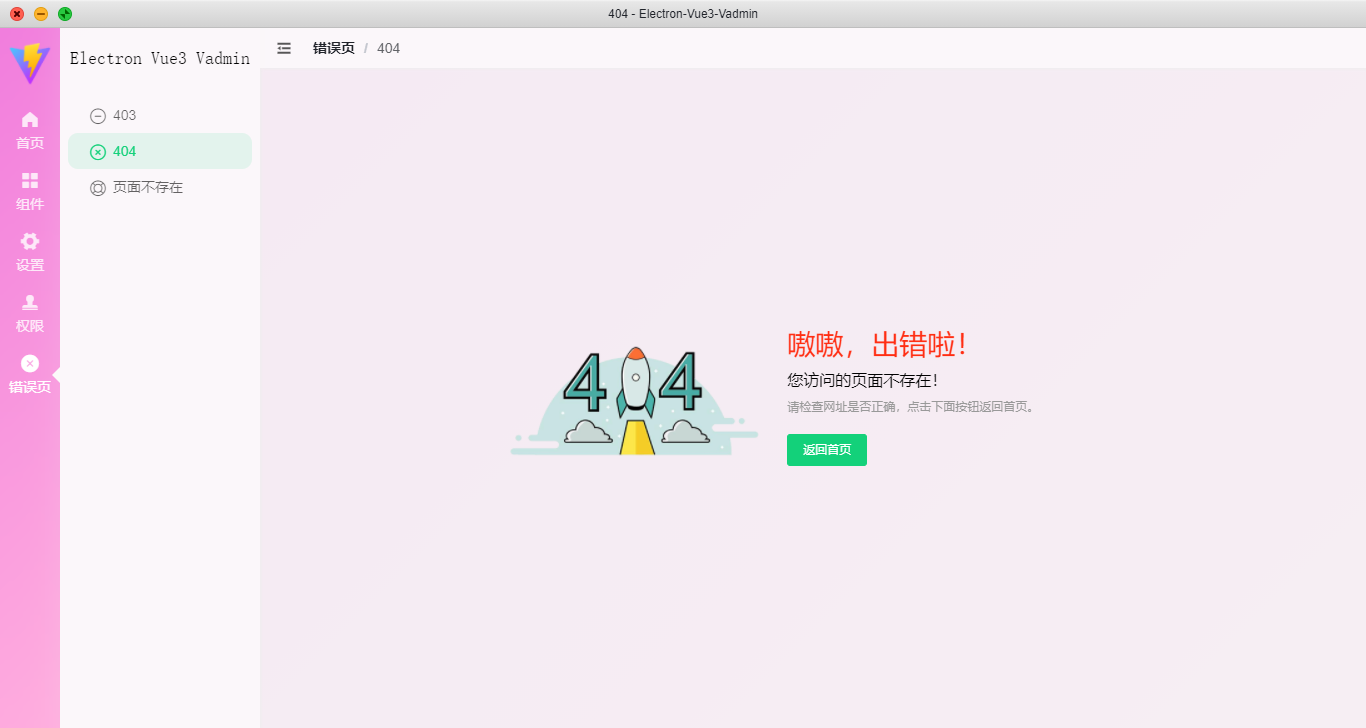Click the 403 minus-circle menu icon
1366x728 pixels.
(x=98, y=115)
